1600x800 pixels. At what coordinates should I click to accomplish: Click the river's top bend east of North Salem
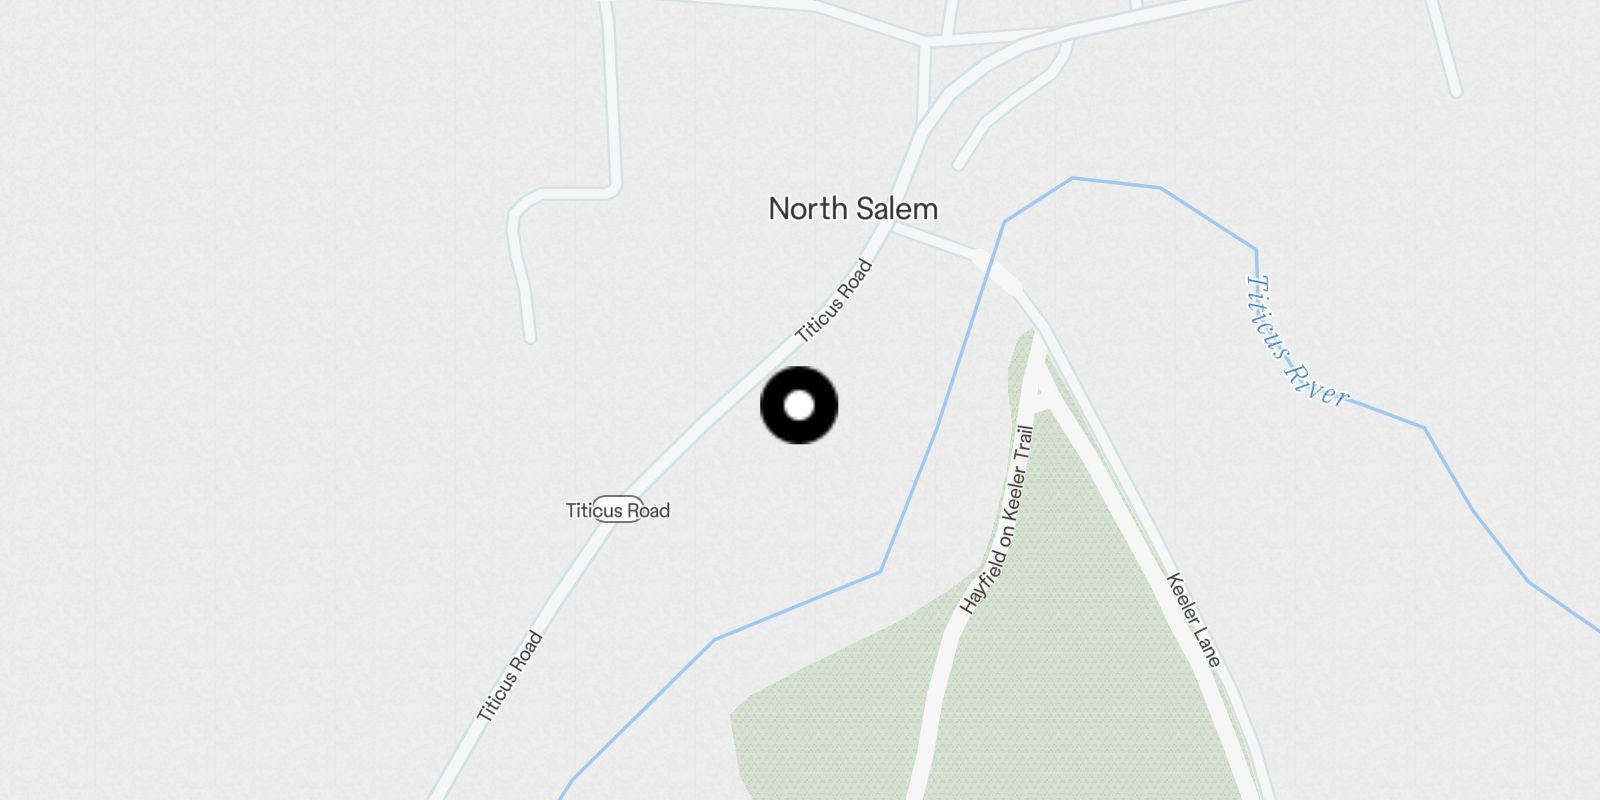point(1073,179)
